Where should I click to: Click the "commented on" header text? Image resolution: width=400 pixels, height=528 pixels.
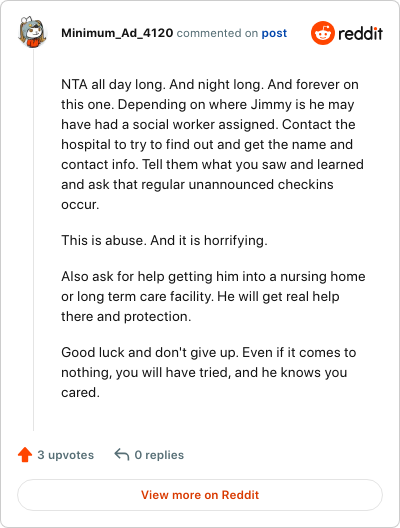[217, 33]
